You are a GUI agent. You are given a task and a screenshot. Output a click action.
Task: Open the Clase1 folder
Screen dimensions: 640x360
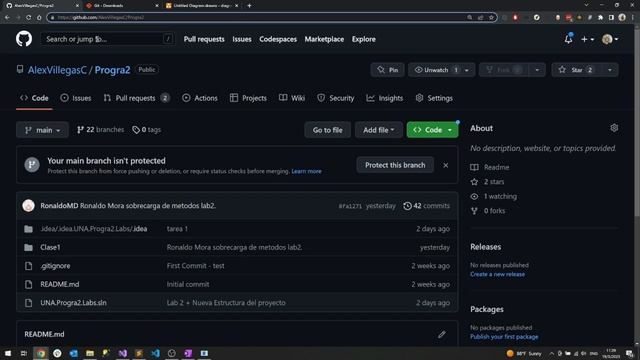(50, 247)
